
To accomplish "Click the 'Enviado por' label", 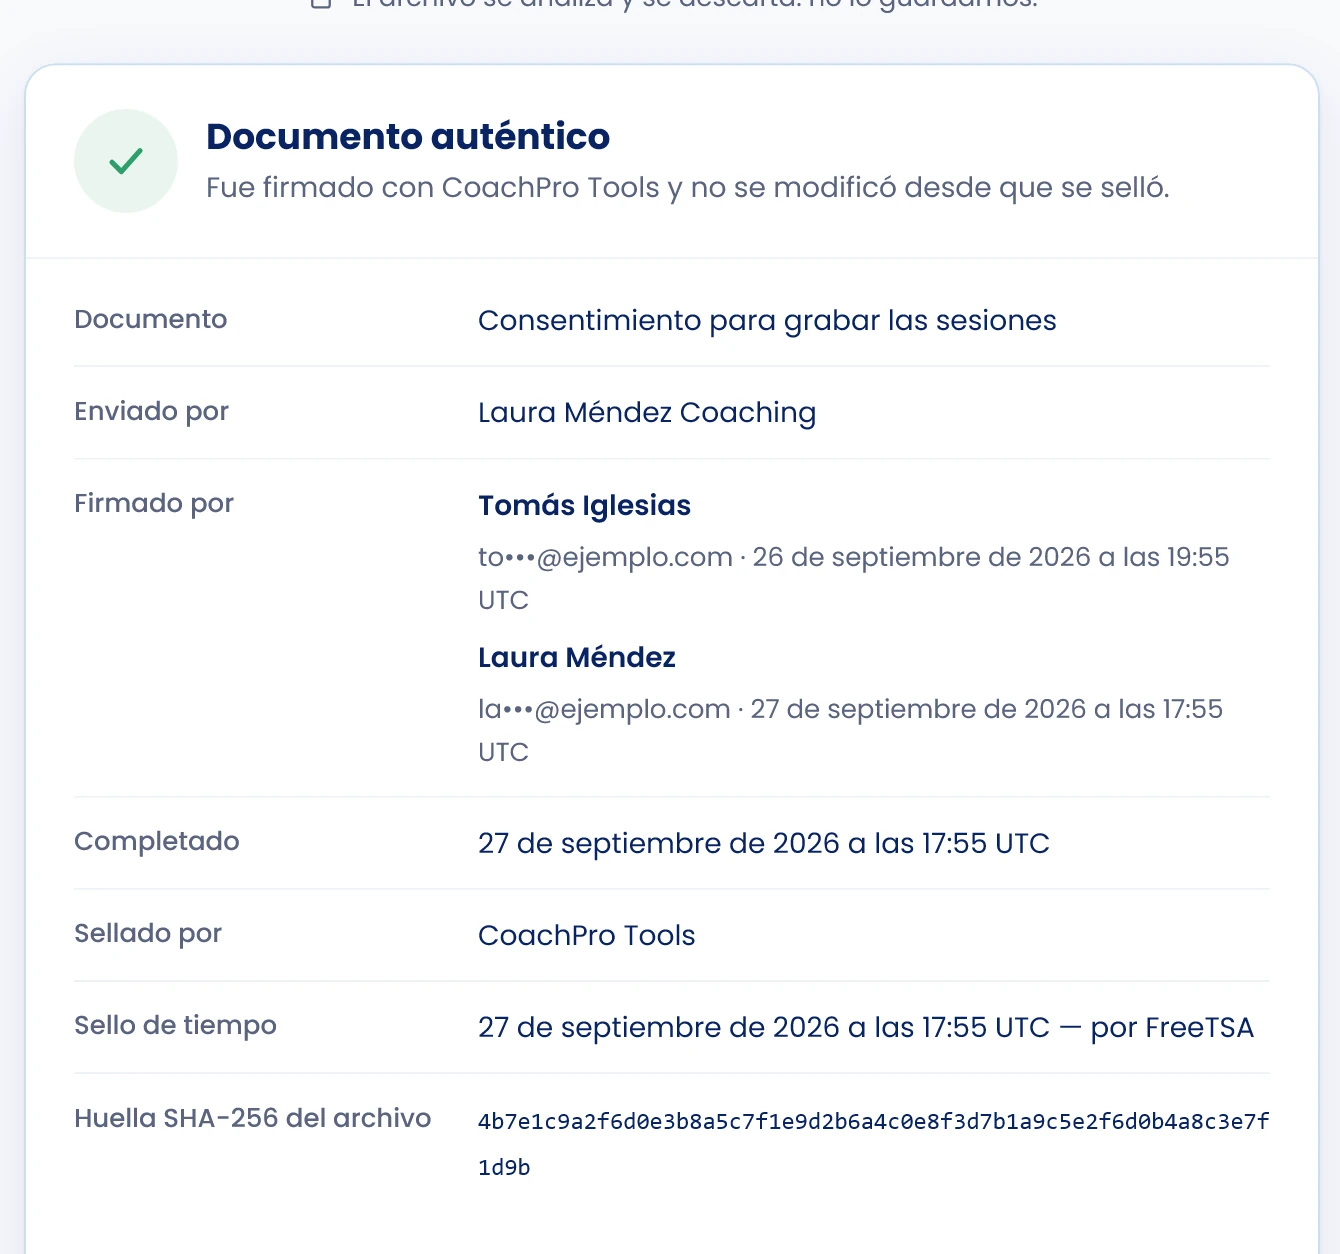I will click(152, 411).
